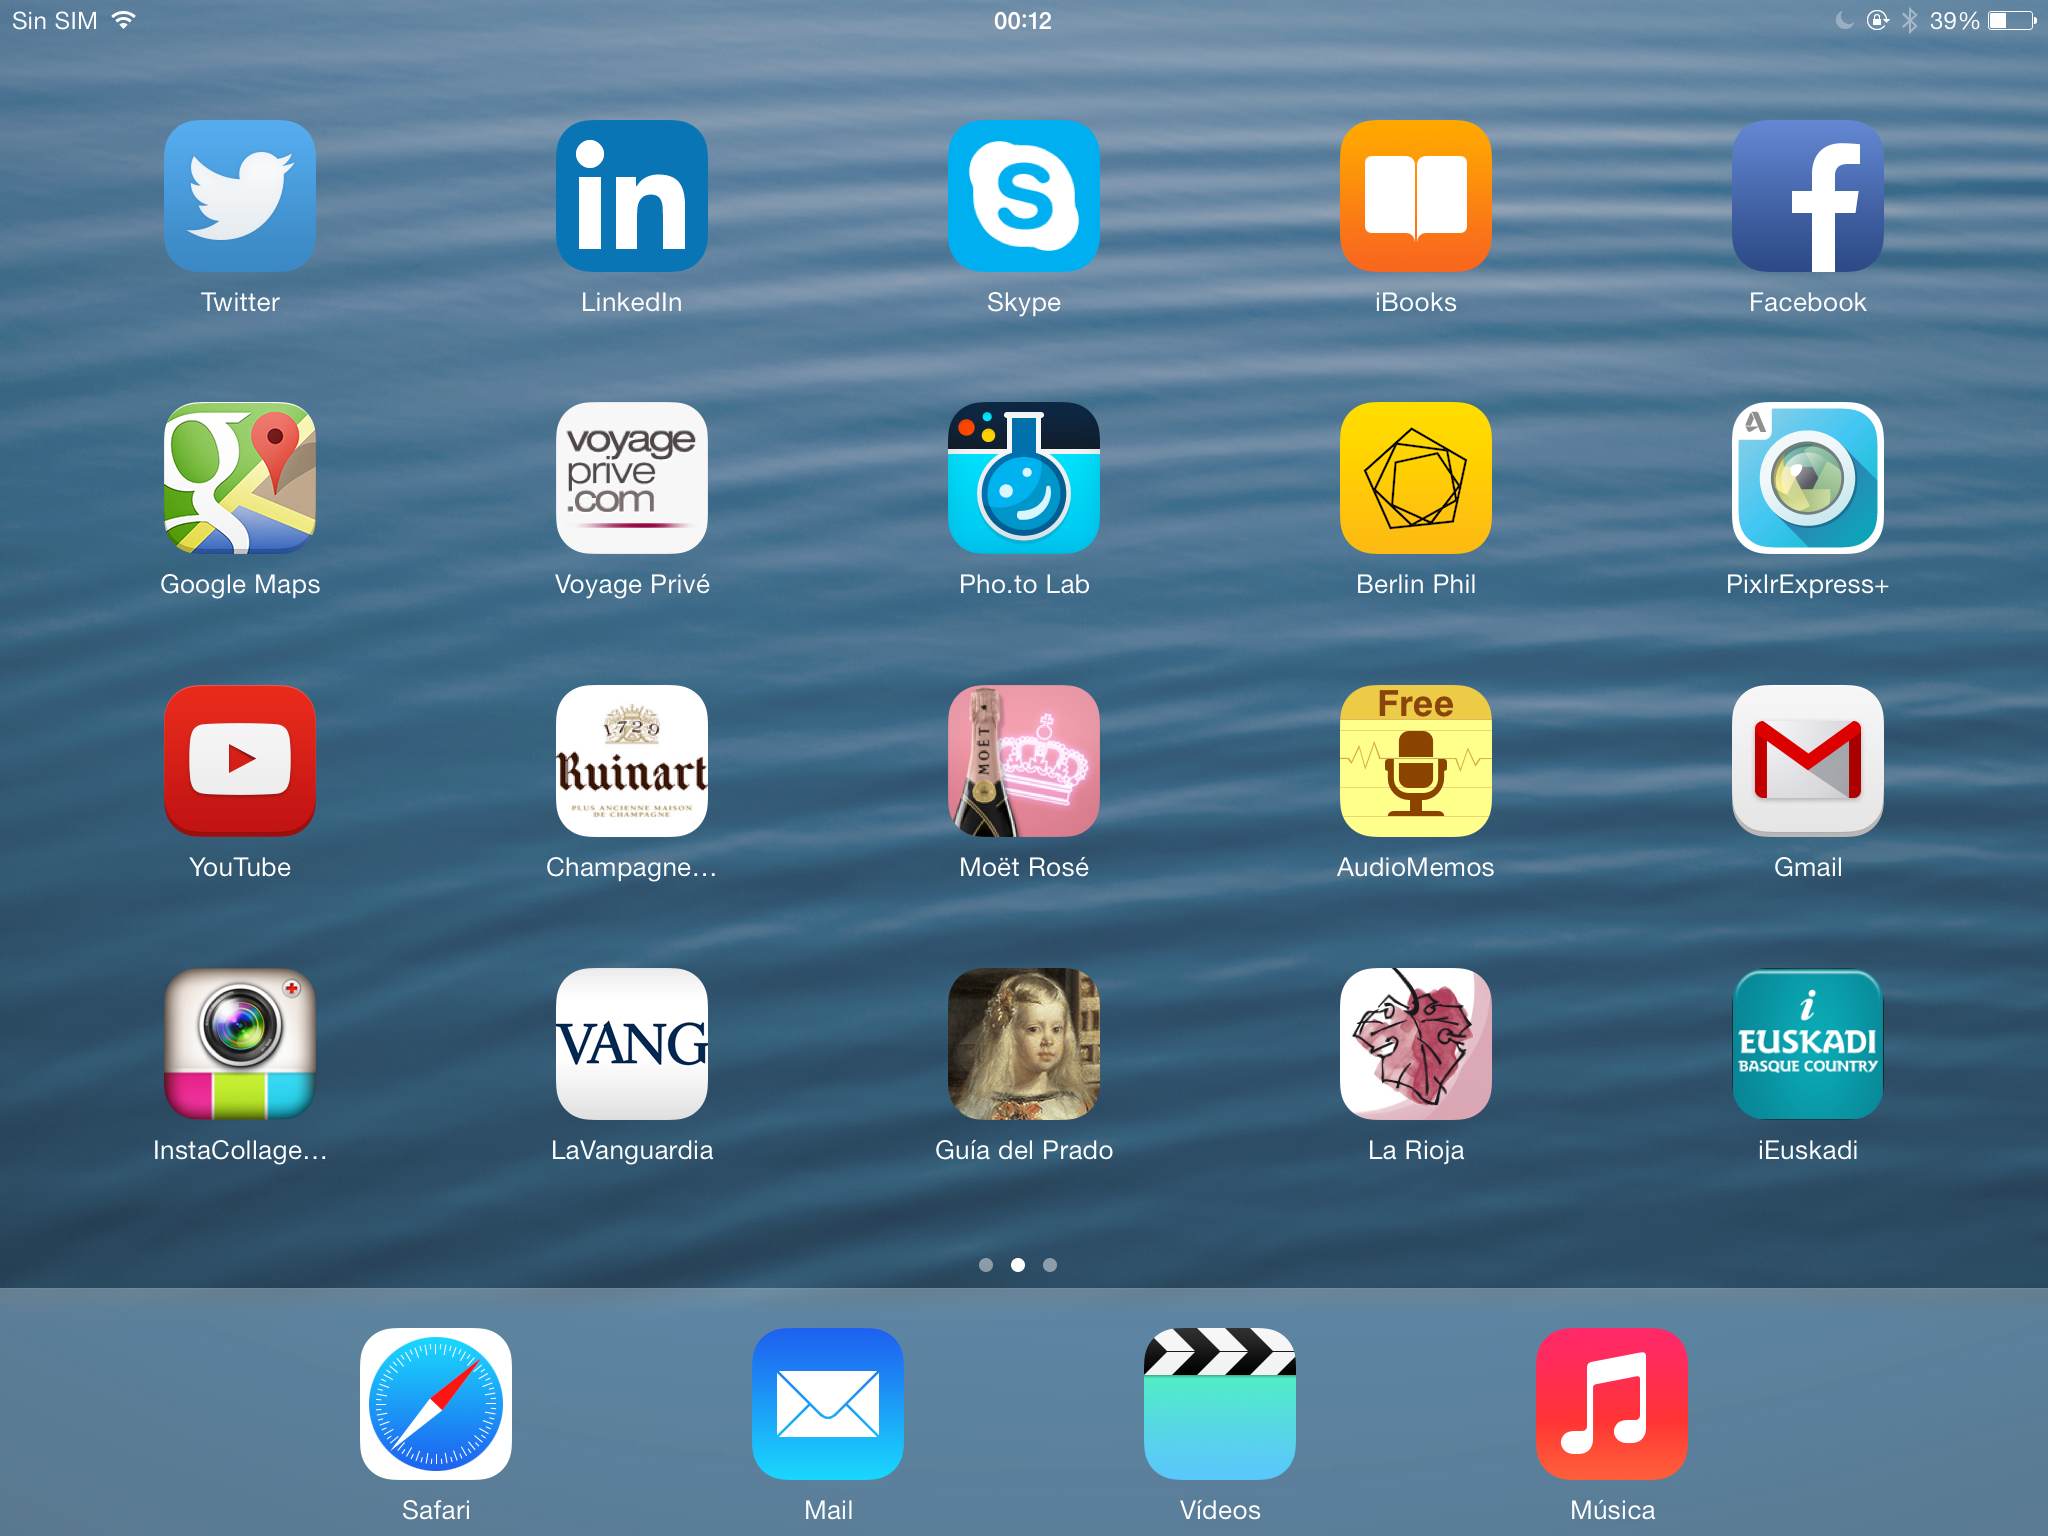The width and height of the screenshot is (2048, 1536).
Task: Open Safari from the dock
Action: (x=436, y=1404)
